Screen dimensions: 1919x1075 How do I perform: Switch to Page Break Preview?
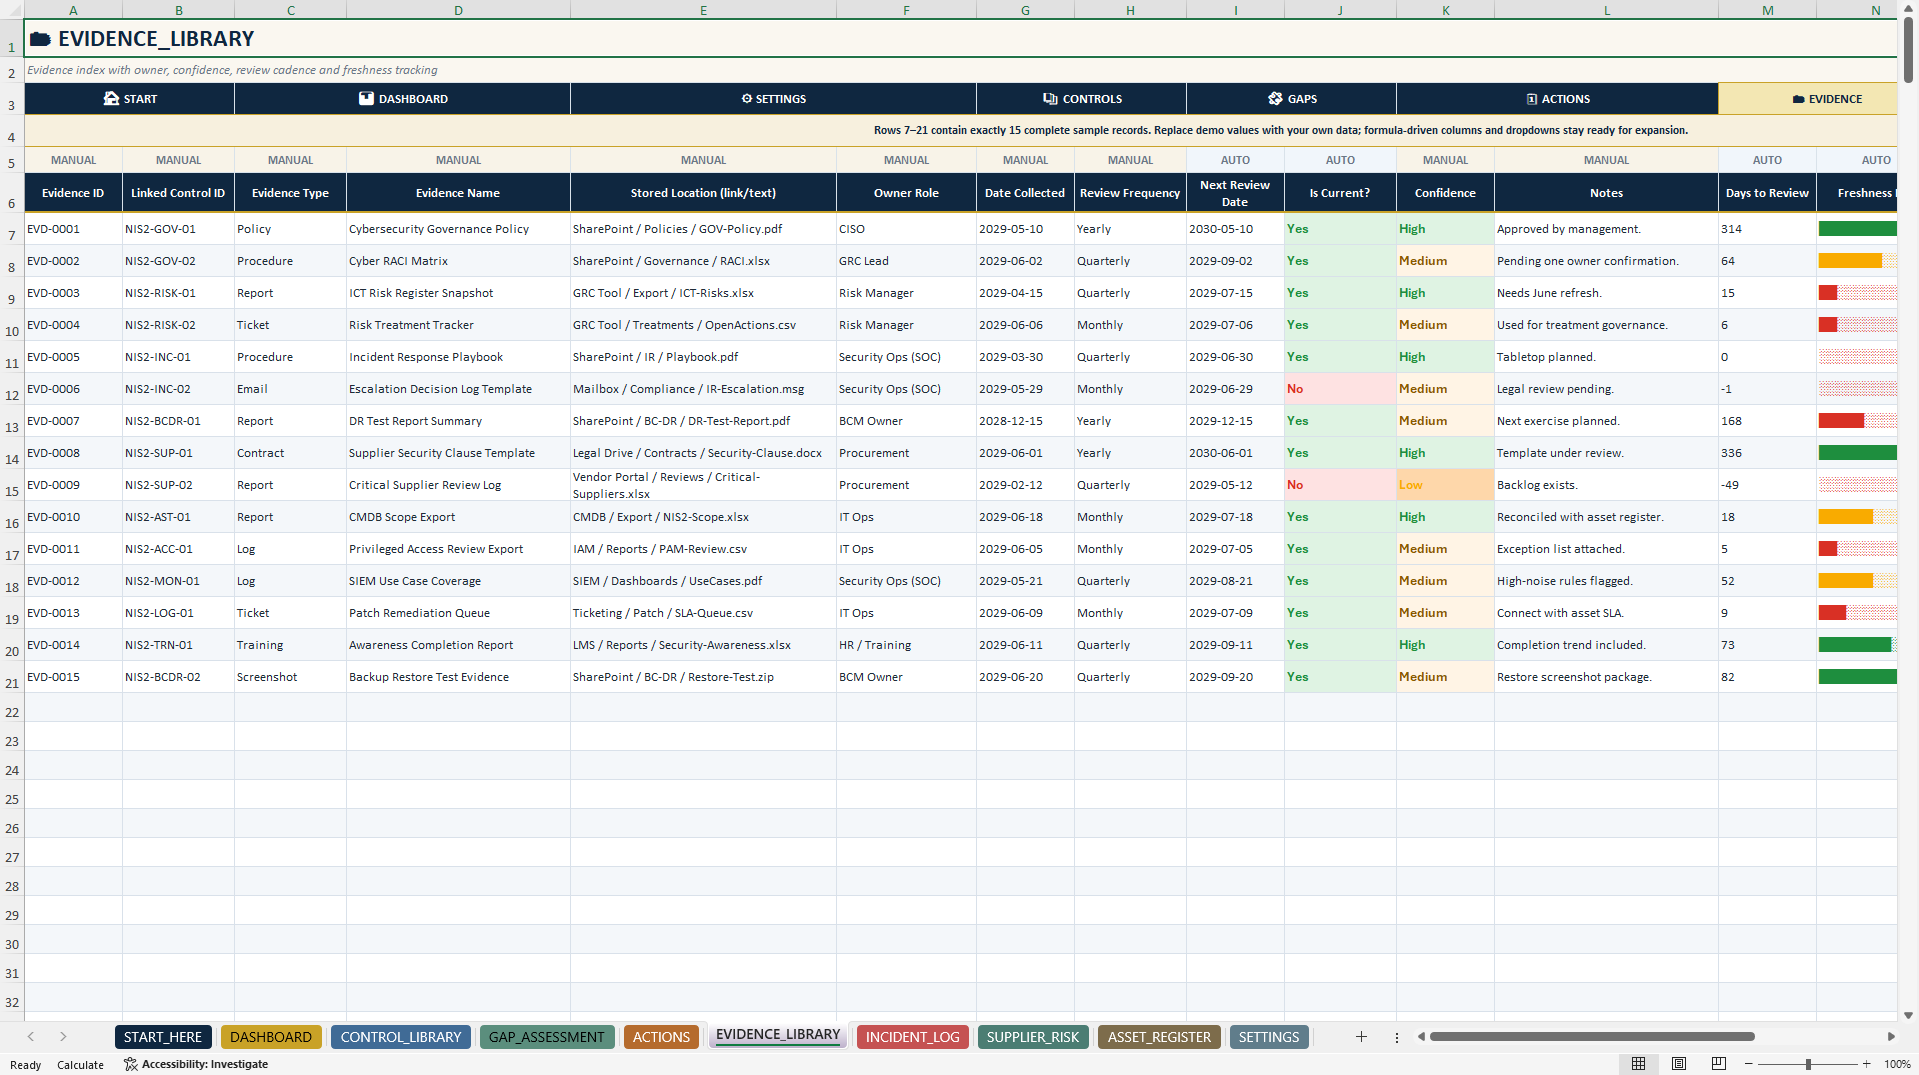[1719, 1064]
